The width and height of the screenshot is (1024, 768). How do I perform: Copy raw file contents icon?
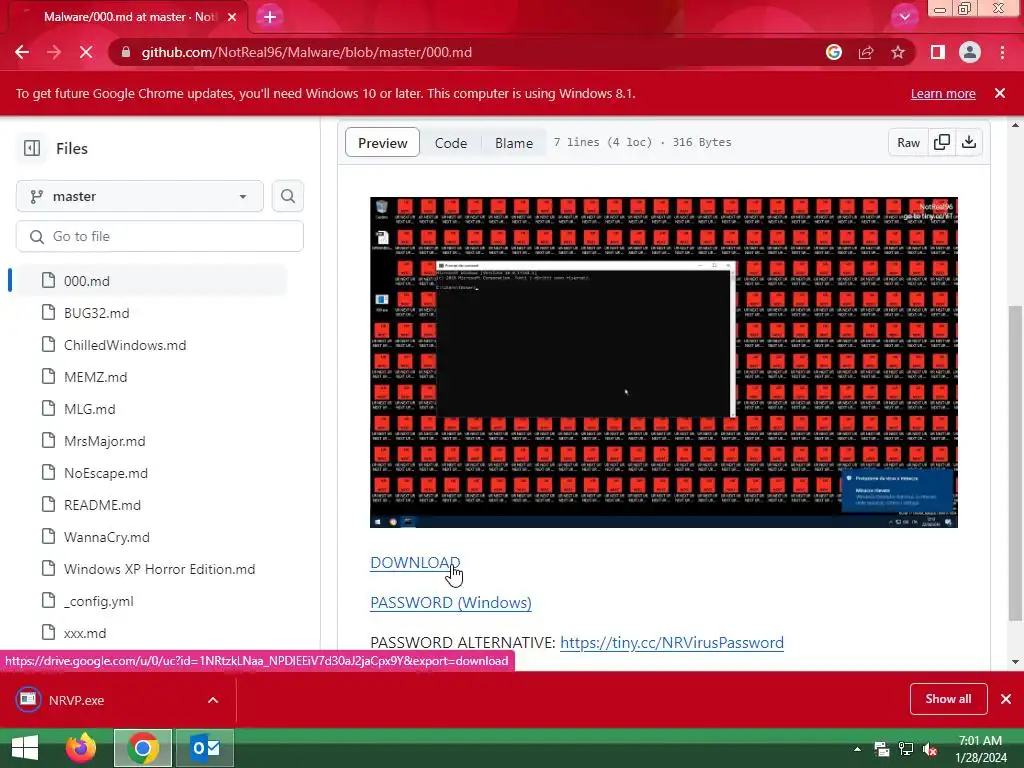click(942, 142)
